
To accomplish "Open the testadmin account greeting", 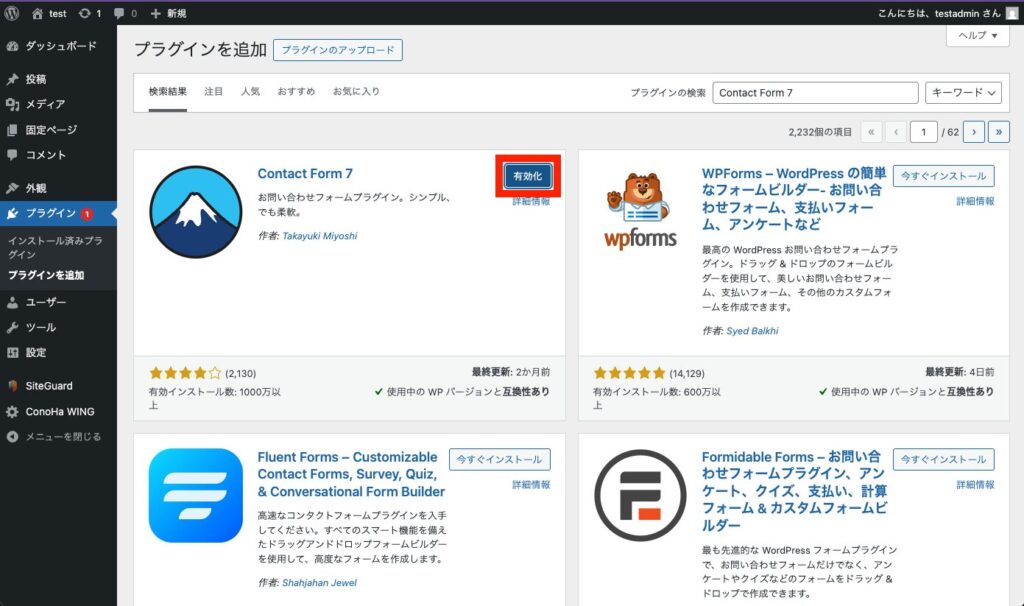I will pyautogui.click(x=939, y=13).
